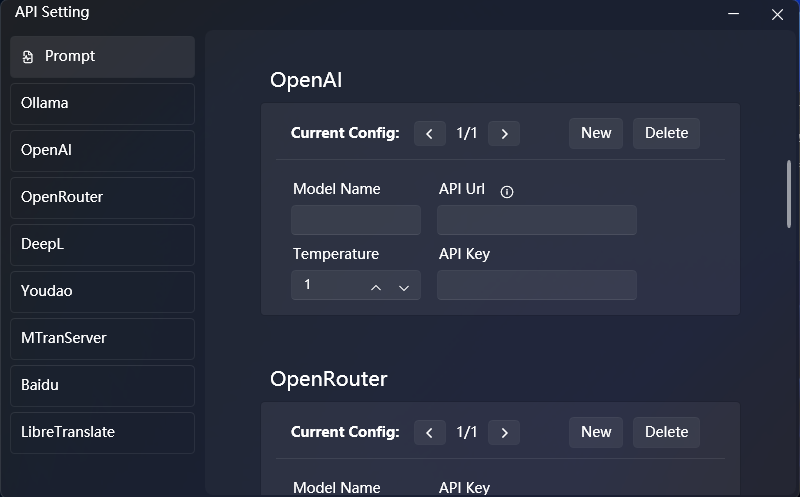Delete the current OpenAI config
Viewport: 800px width, 497px height.
pyautogui.click(x=666, y=133)
